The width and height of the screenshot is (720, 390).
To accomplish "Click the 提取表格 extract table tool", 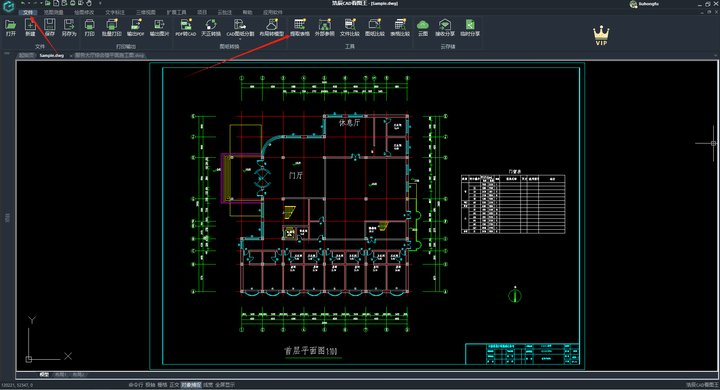I will pos(300,28).
